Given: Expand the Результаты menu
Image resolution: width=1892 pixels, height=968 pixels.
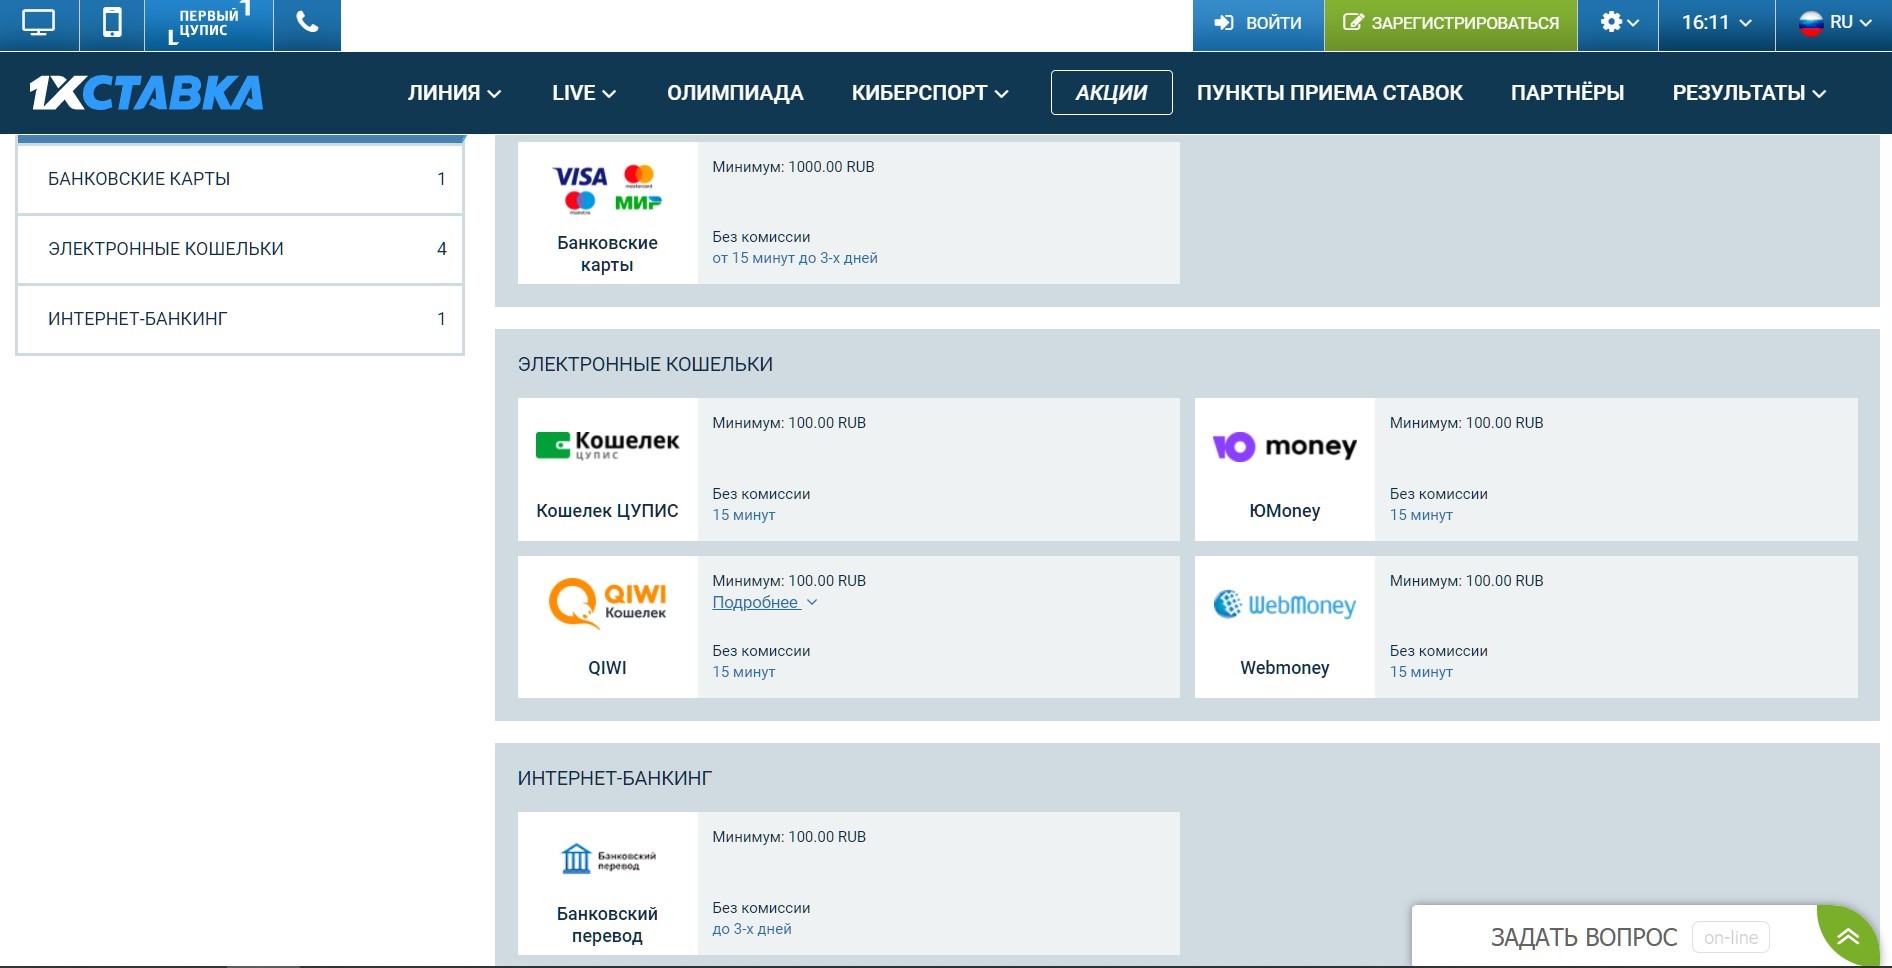Looking at the screenshot, I should tap(1749, 93).
